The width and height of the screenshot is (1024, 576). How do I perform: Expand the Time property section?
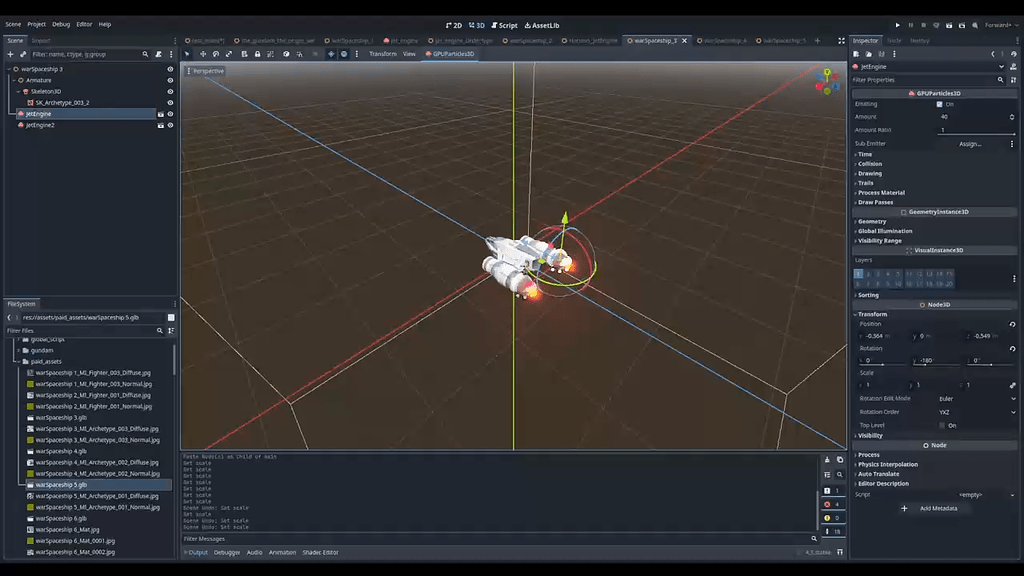click(x=865, y=155)
